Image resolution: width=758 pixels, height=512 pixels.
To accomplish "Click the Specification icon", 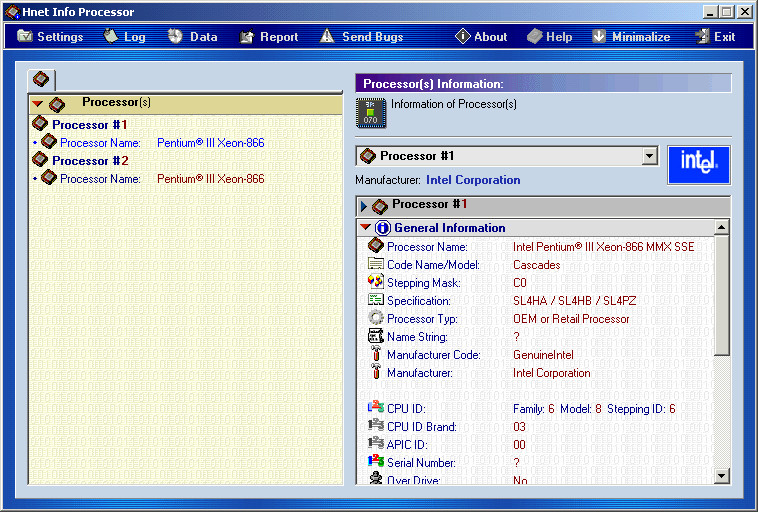I will point(376,300).
